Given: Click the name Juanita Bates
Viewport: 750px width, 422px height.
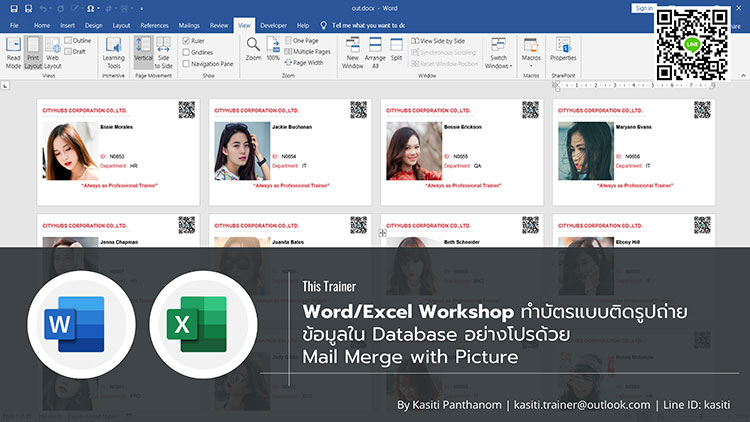Looking at the screenshot, I should (x=288, y=242).
